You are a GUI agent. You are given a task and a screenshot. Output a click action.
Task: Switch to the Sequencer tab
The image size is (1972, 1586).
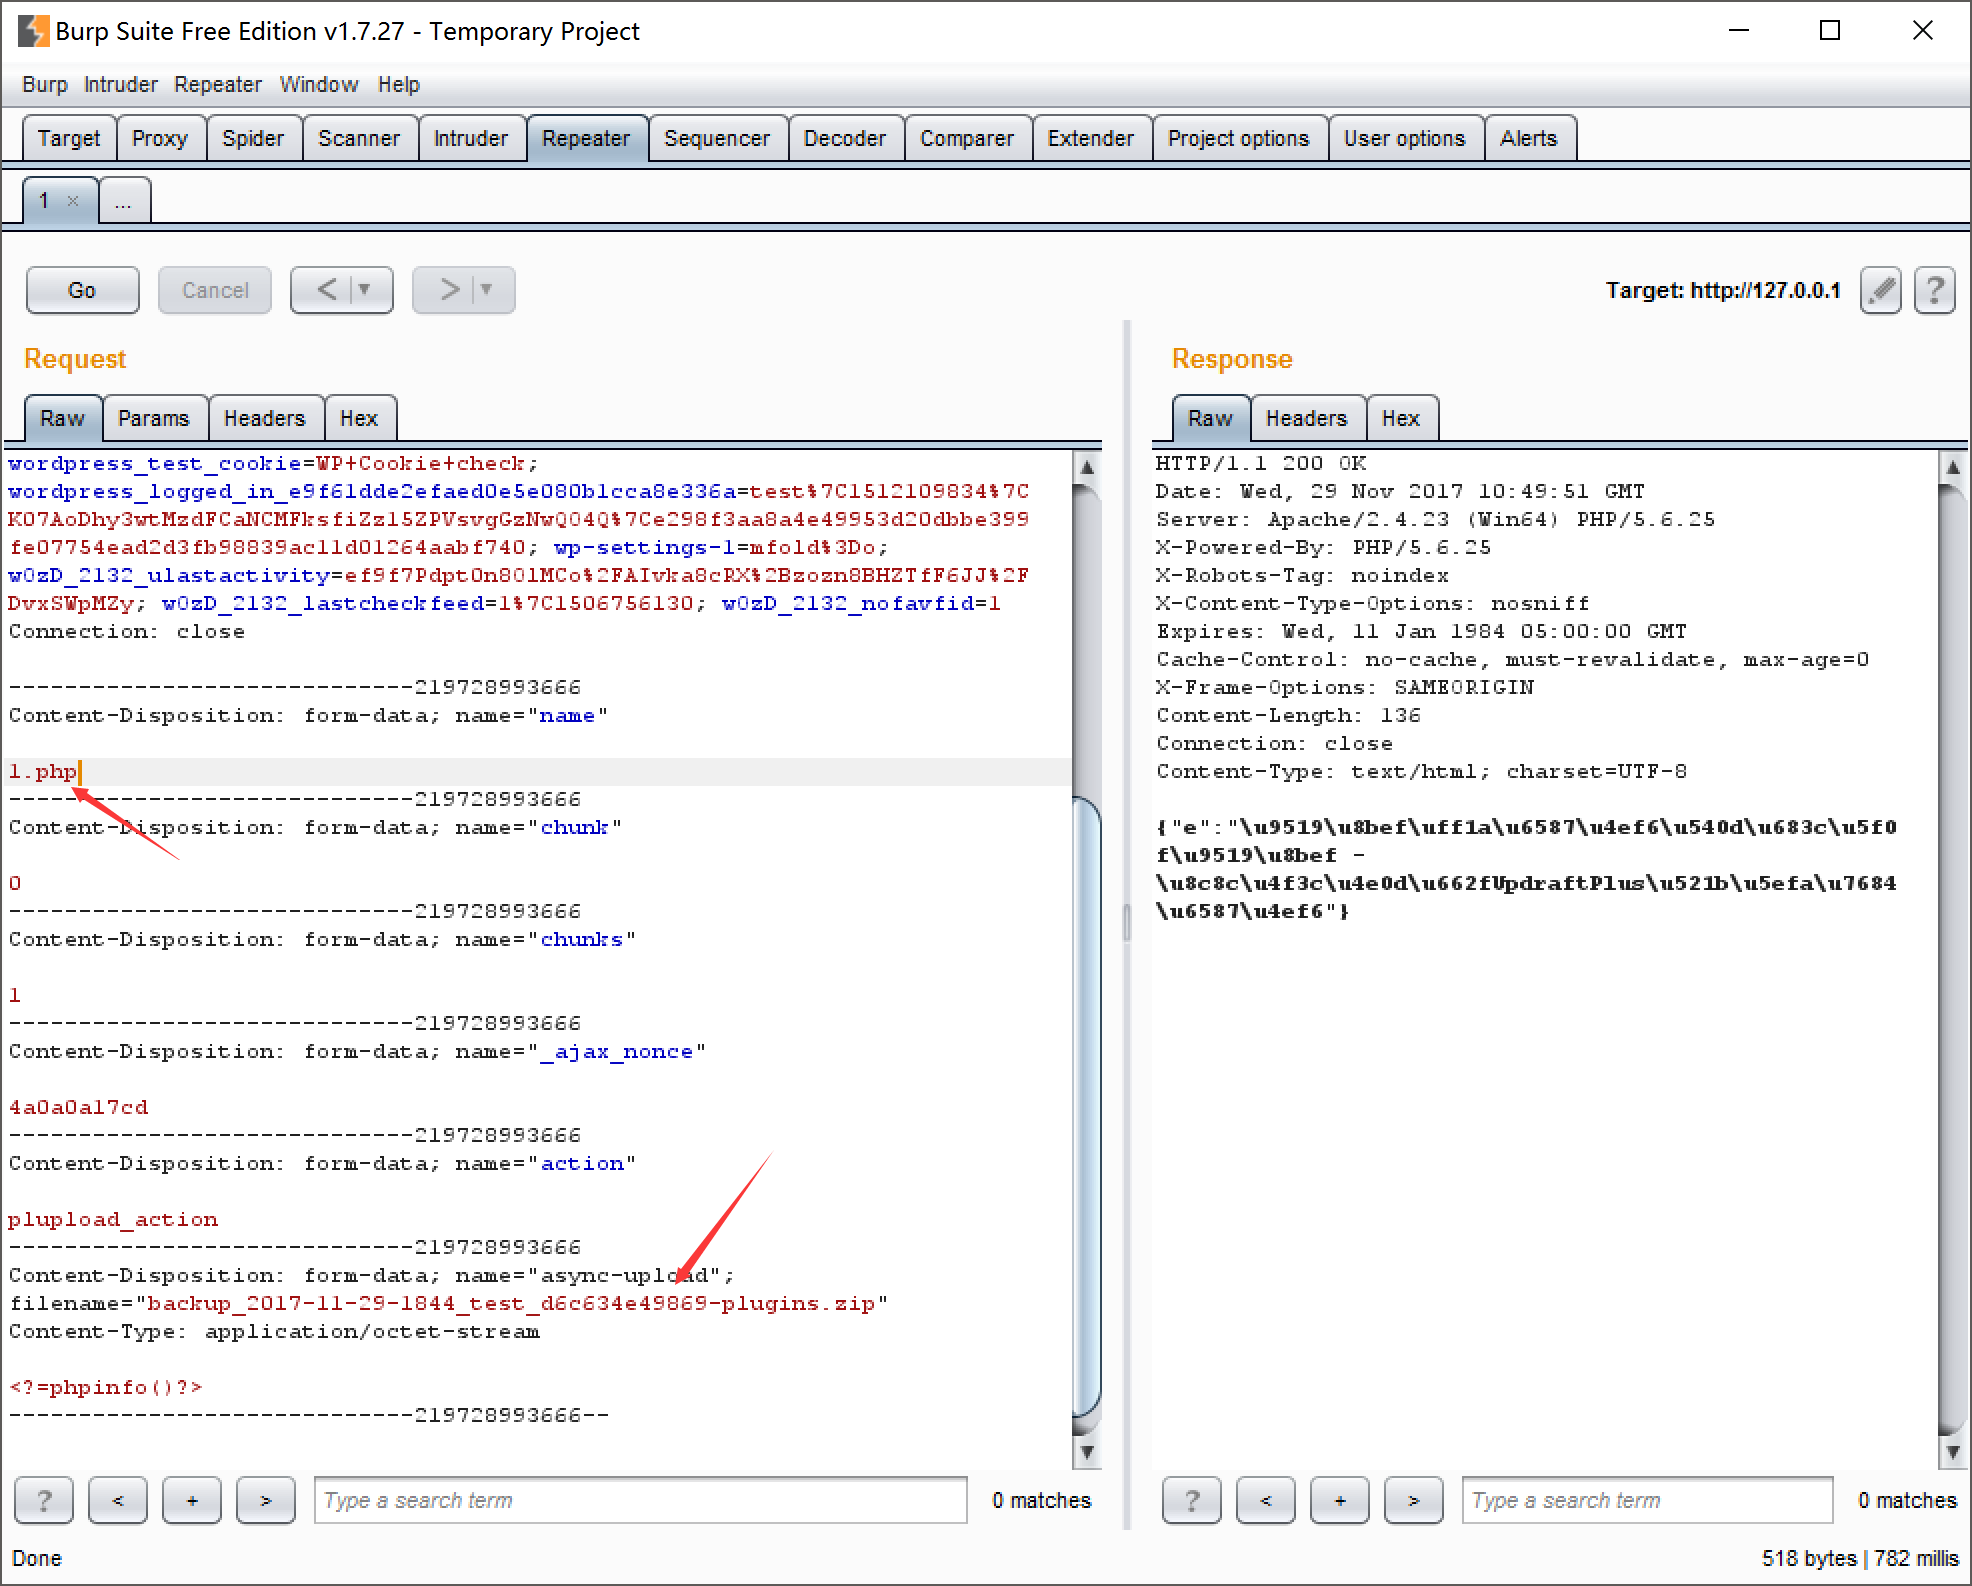coord(717,138)
